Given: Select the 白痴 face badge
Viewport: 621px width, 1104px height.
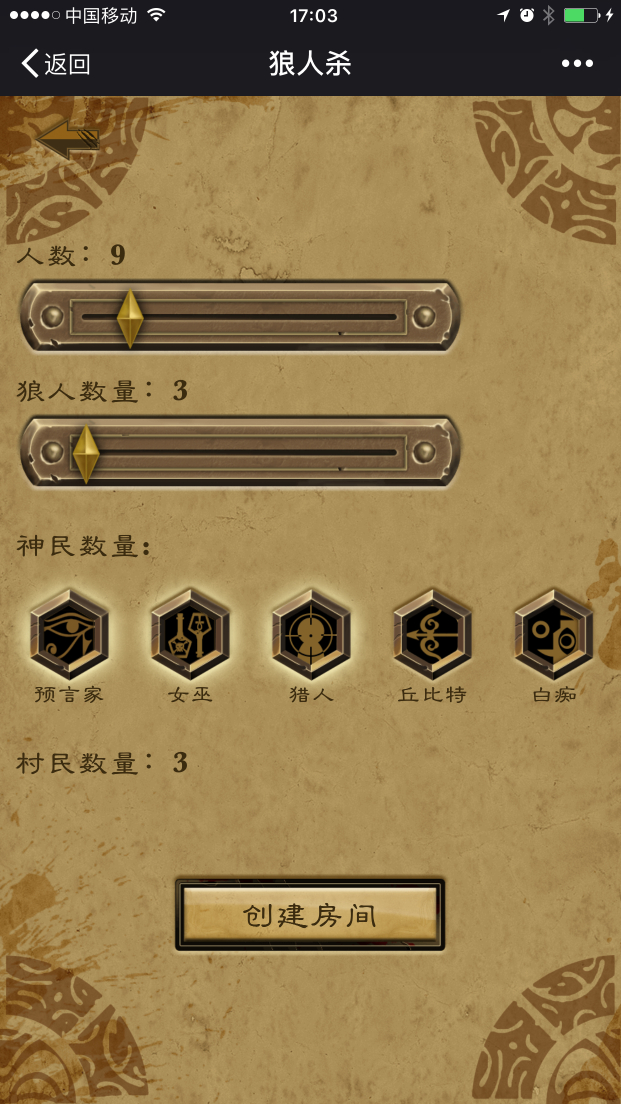Looking at the screenshot, I should (x=553, y=634).
